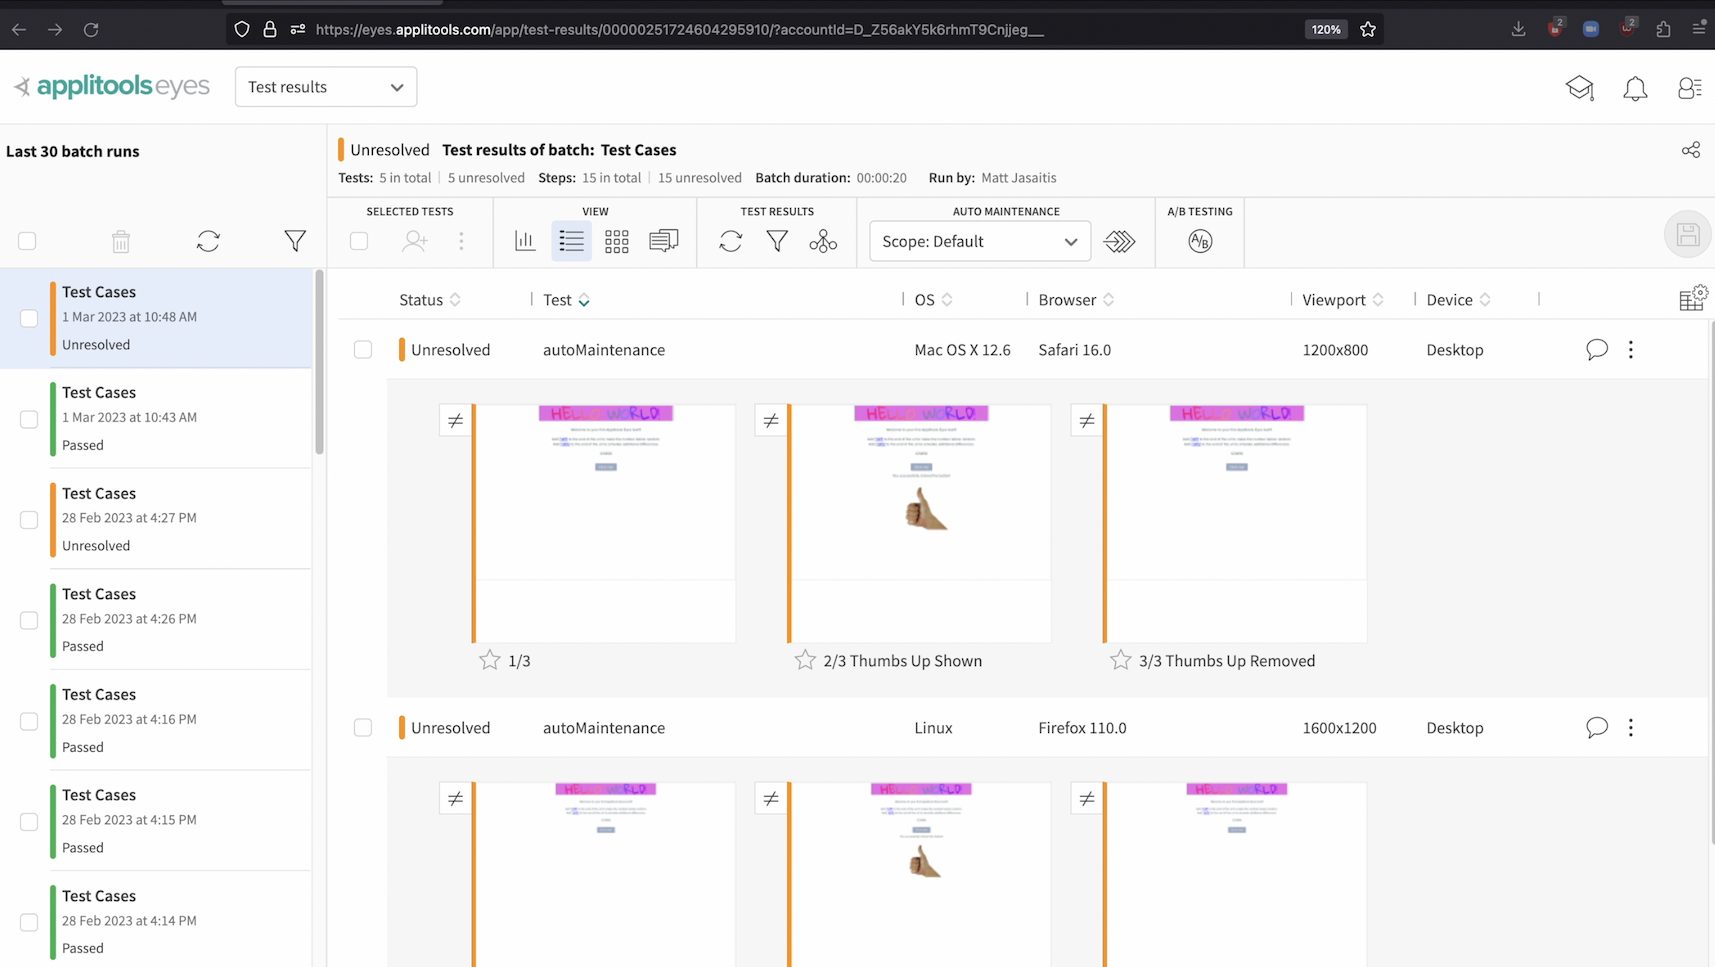This screenshot has height=967, width=1715.
Task: Click the share batch icon
Action: (x=1690, y=150)
